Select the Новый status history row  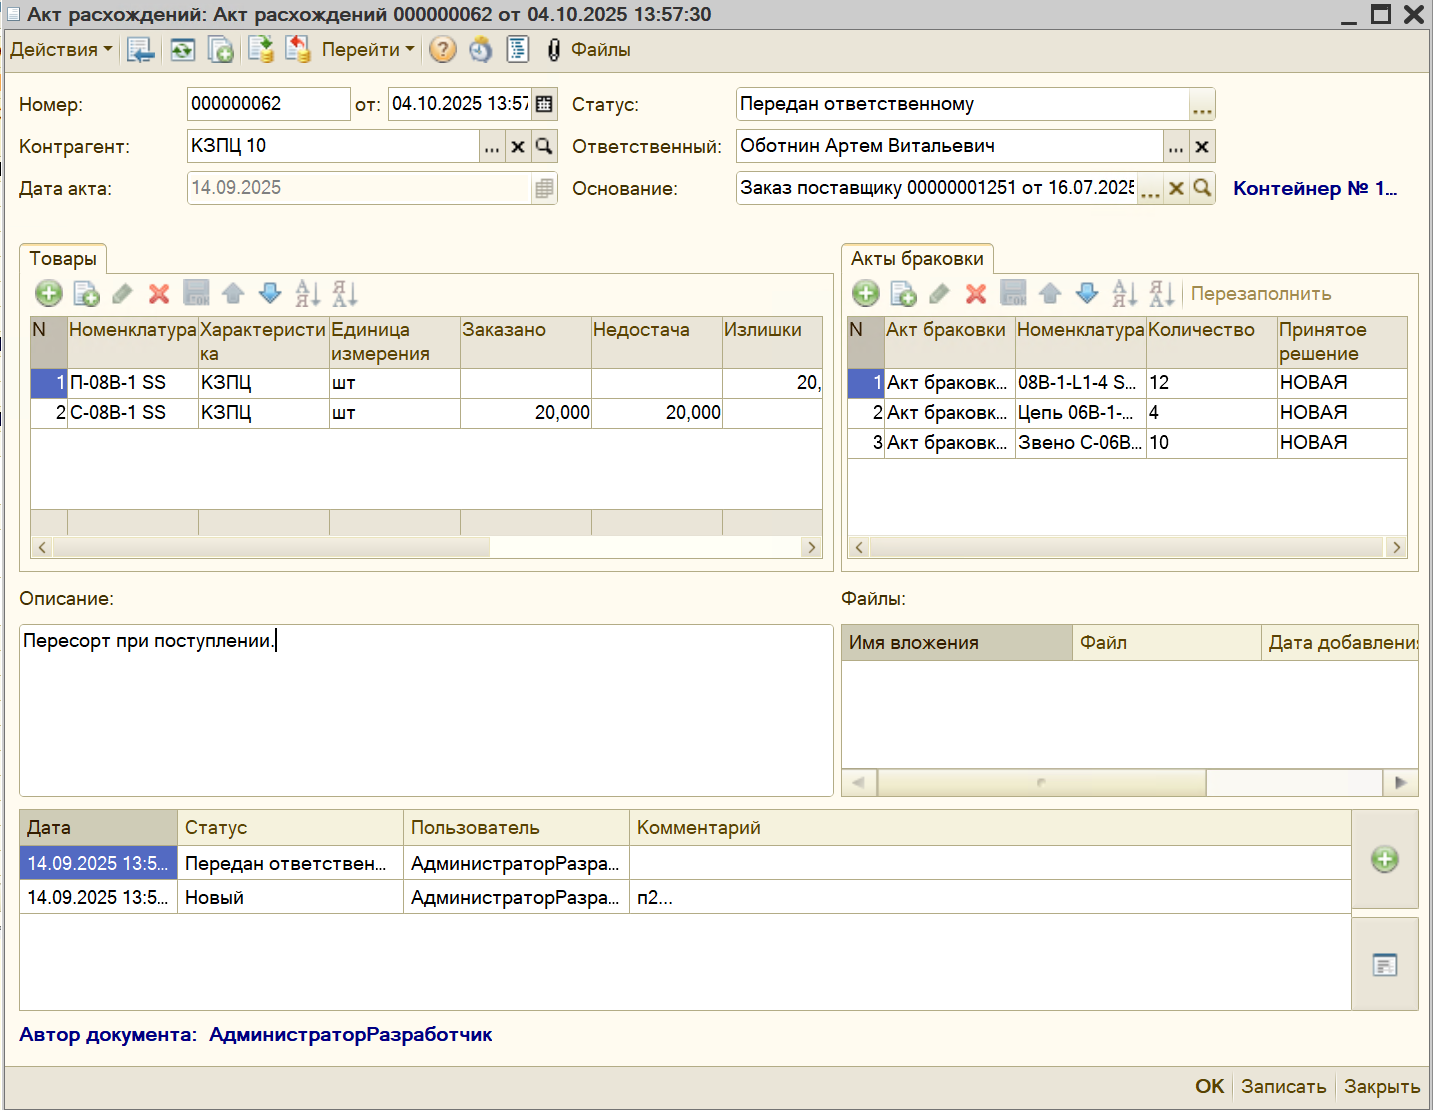(686, 897)
